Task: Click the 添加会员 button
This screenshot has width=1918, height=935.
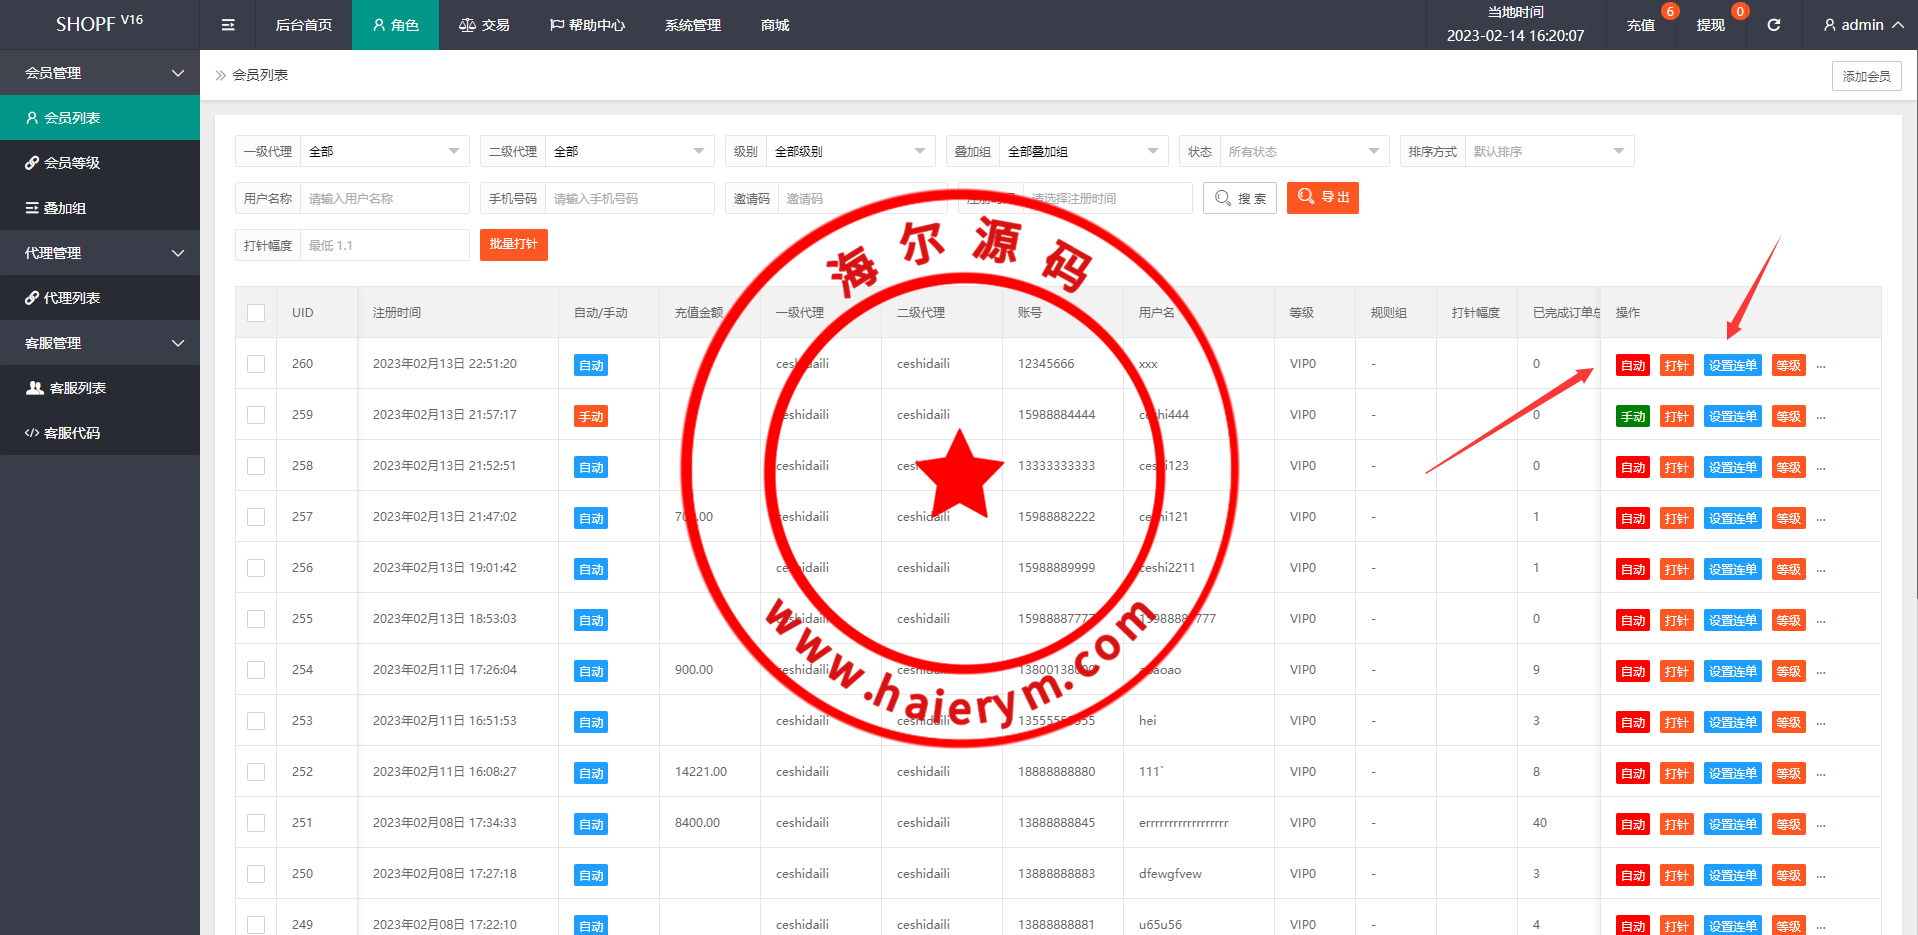Action: 1866,76
